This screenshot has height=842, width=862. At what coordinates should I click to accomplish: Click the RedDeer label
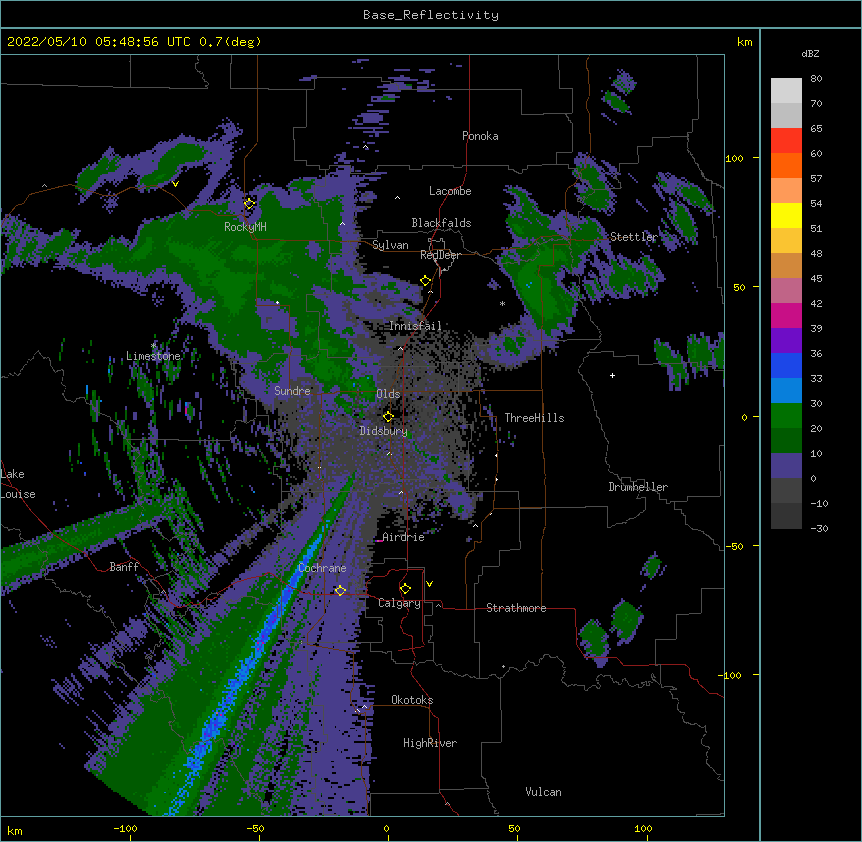click(440, 255)
